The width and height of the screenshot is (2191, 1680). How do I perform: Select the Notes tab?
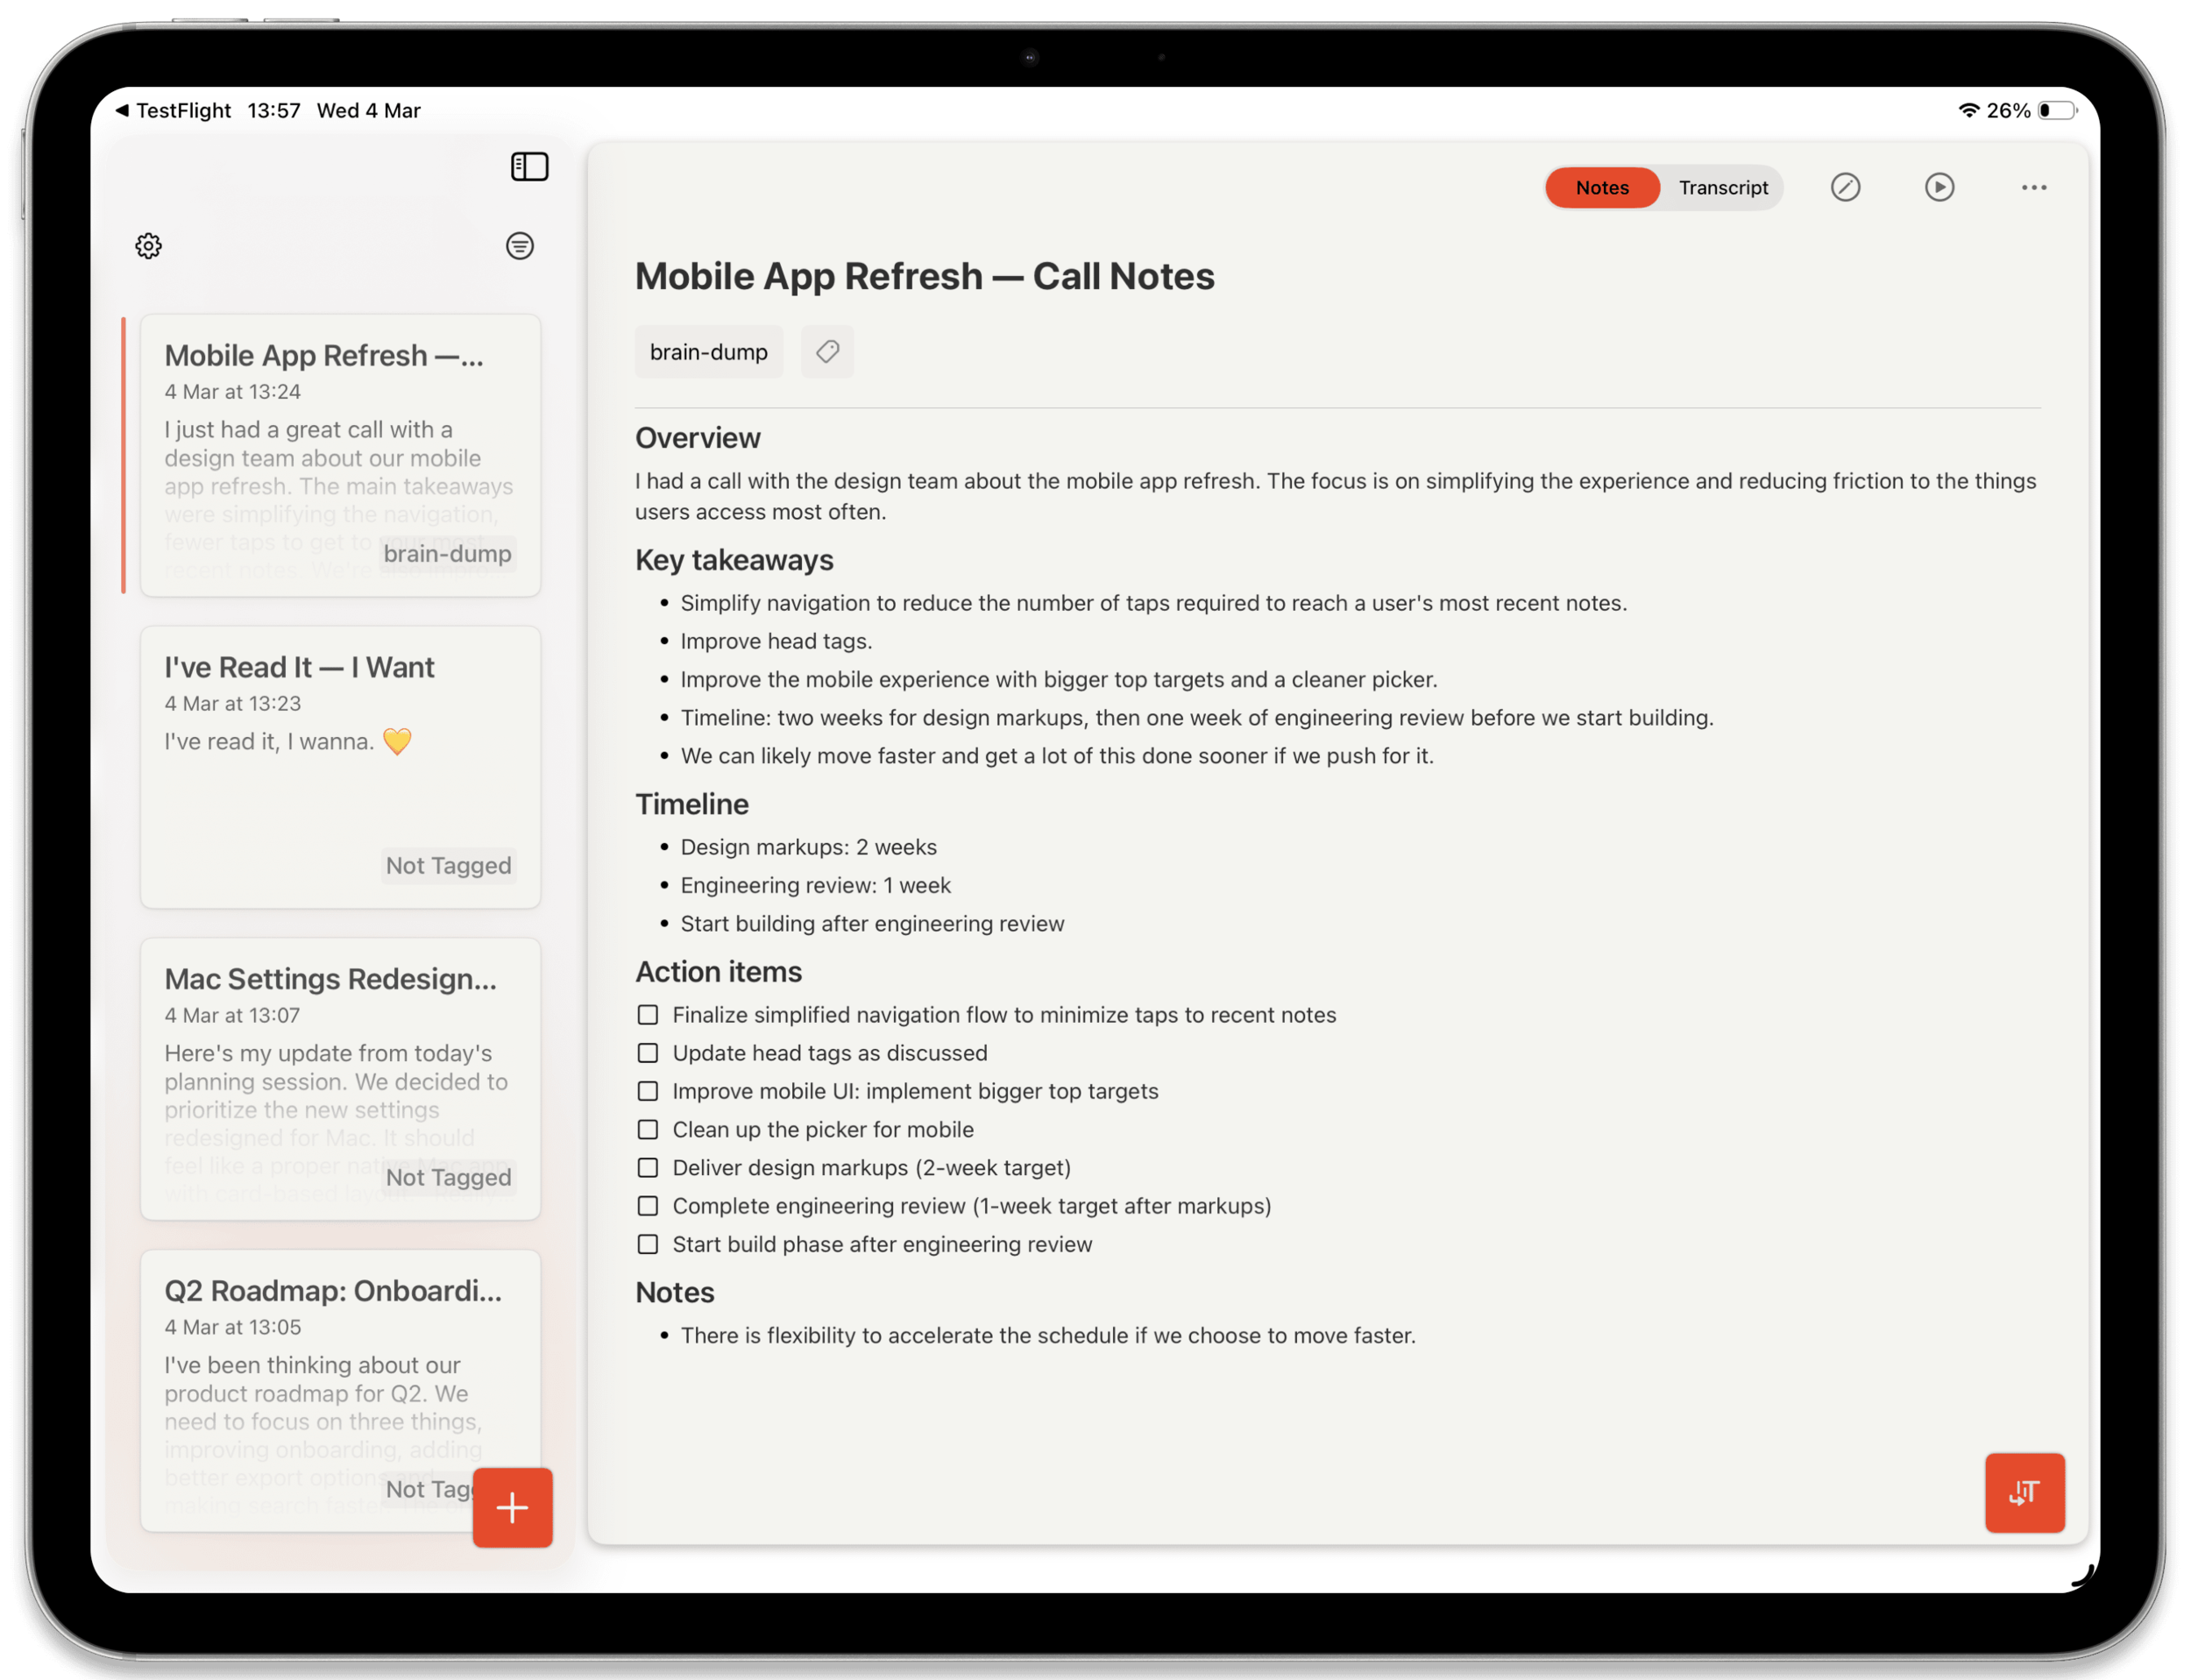1601,187
